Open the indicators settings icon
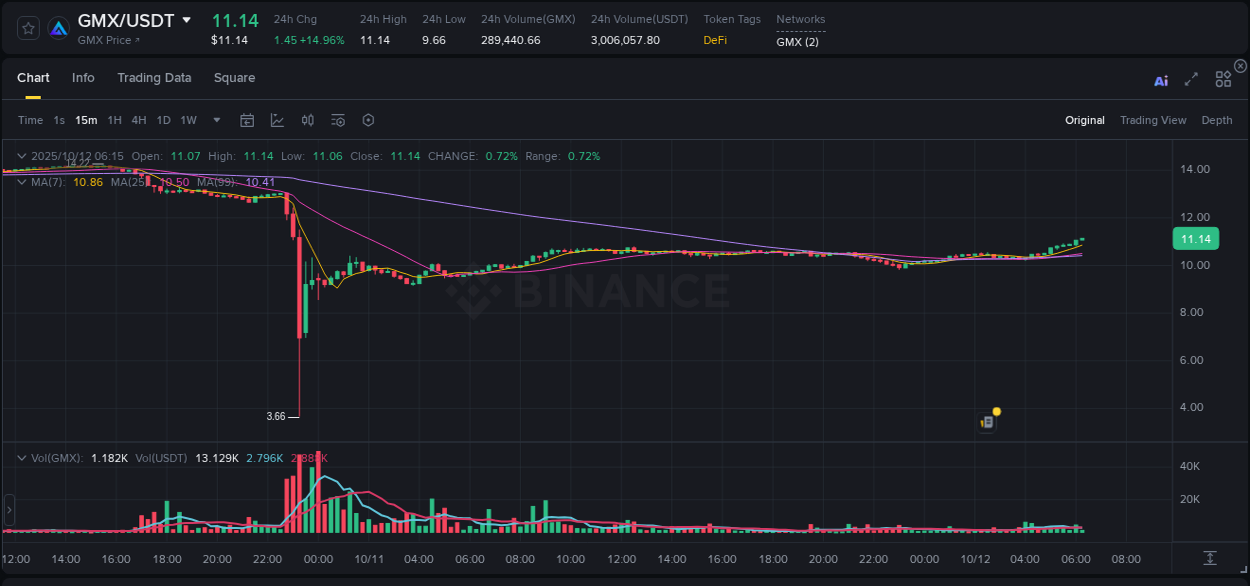The width and height of the screenshot is (1250, 586). [338, 120]
